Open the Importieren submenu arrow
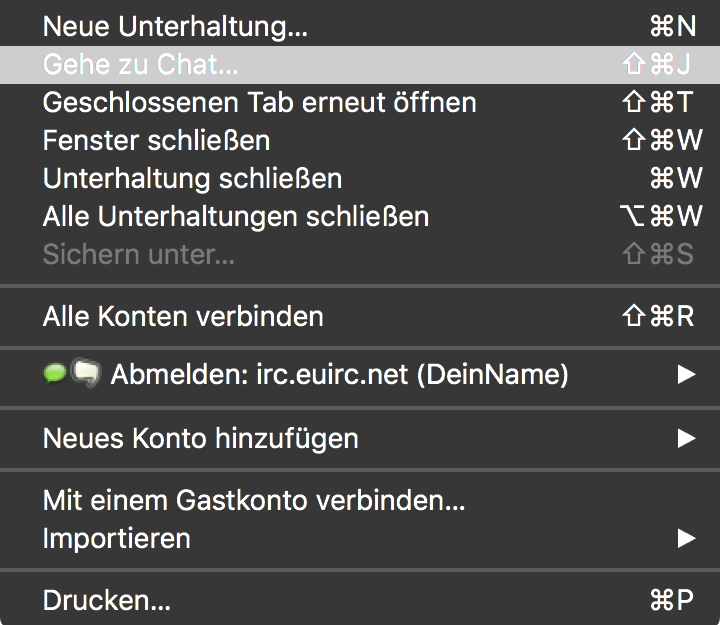The height and width of the screenshot is (625, 720). (x=685, y=538)
